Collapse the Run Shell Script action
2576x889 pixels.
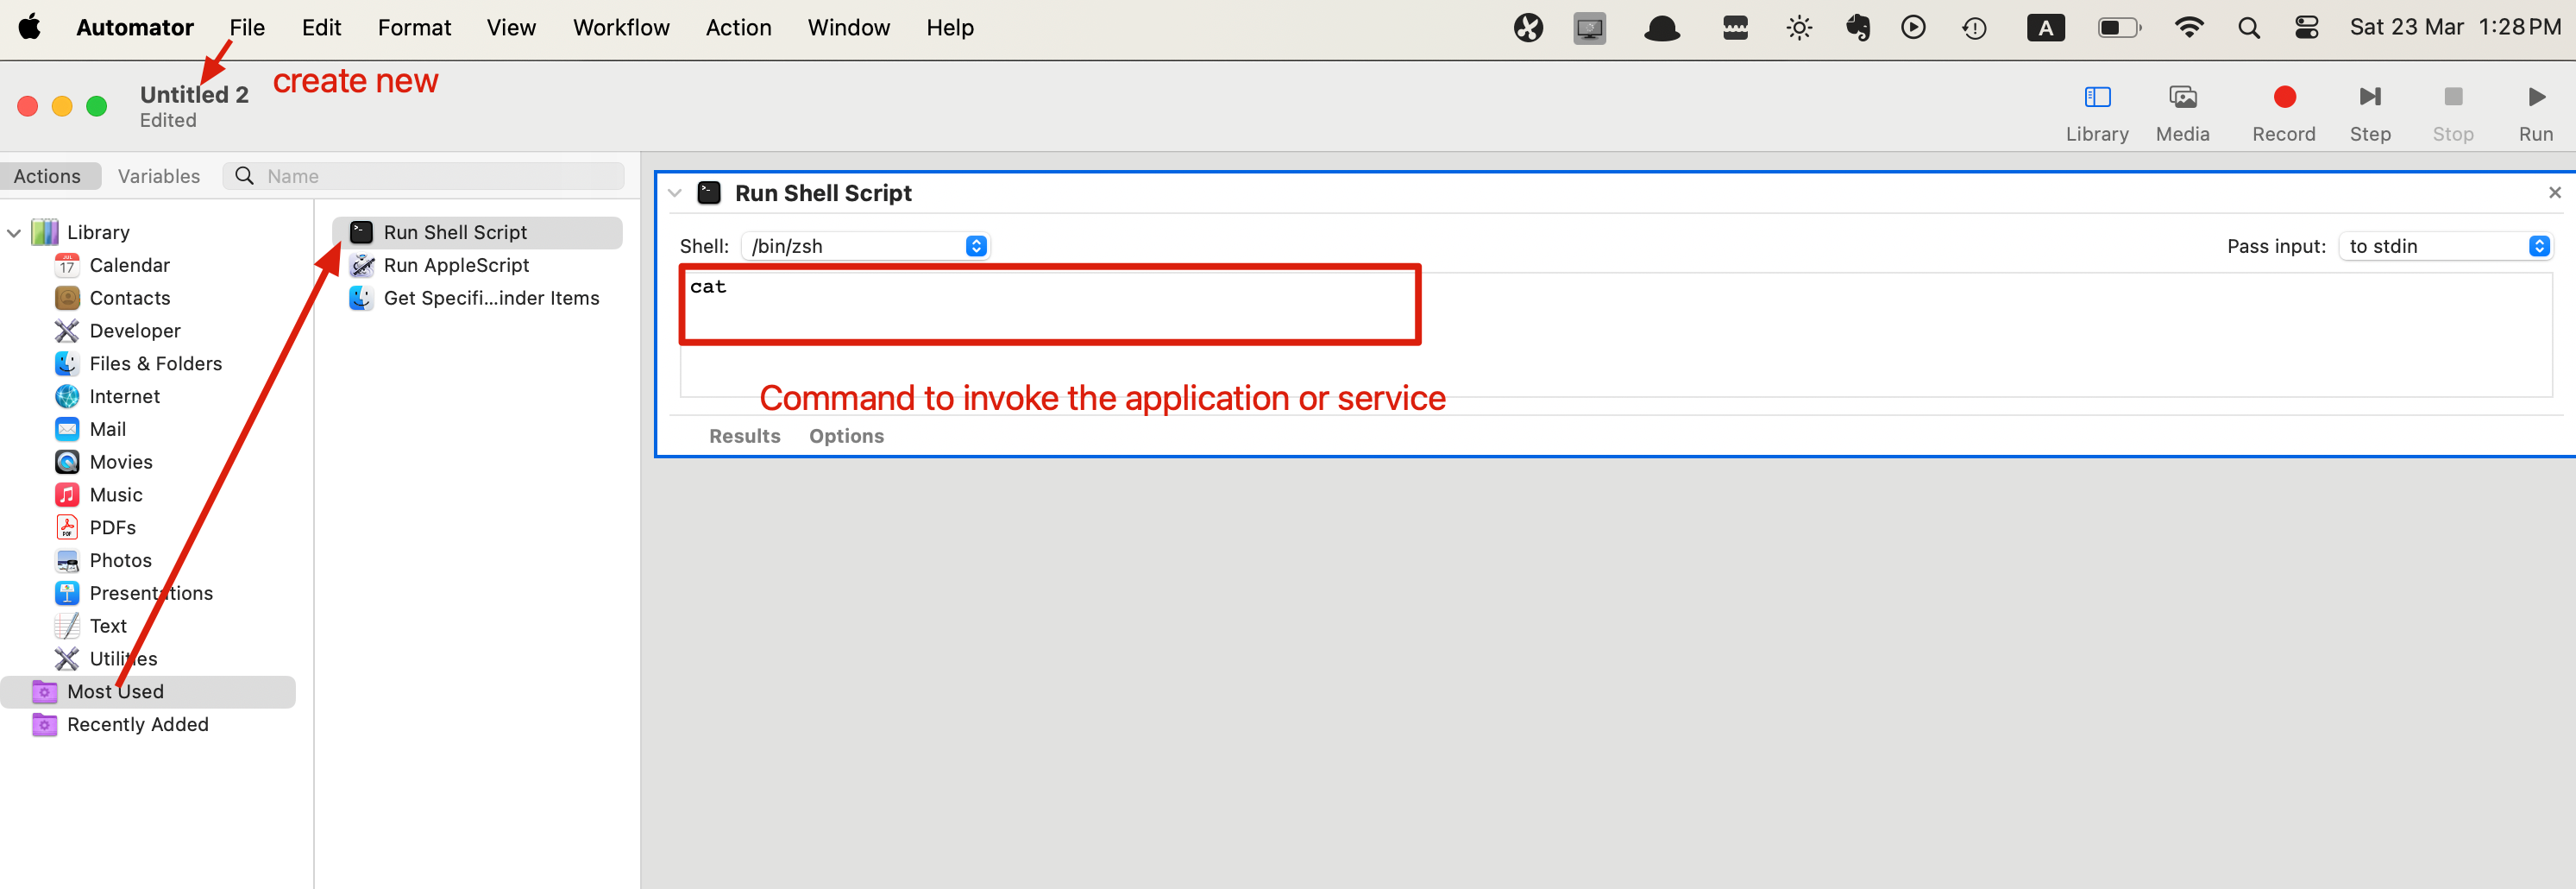[675, 193]
